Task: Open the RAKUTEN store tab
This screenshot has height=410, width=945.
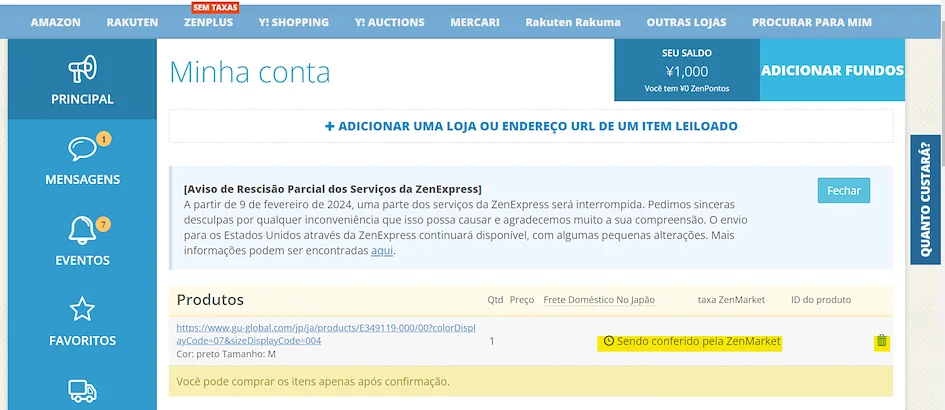Action: point(132,22)
